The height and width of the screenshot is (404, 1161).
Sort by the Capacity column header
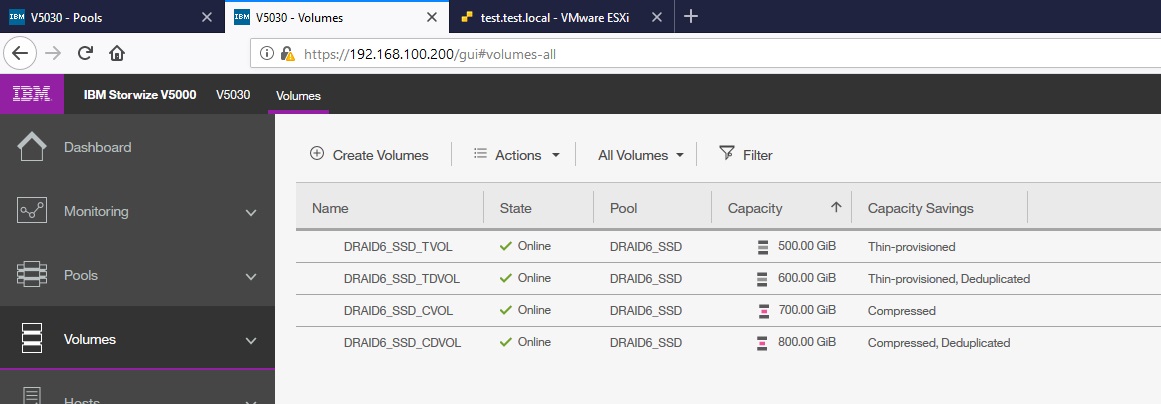pyautogui.click(x=754, y=208)
